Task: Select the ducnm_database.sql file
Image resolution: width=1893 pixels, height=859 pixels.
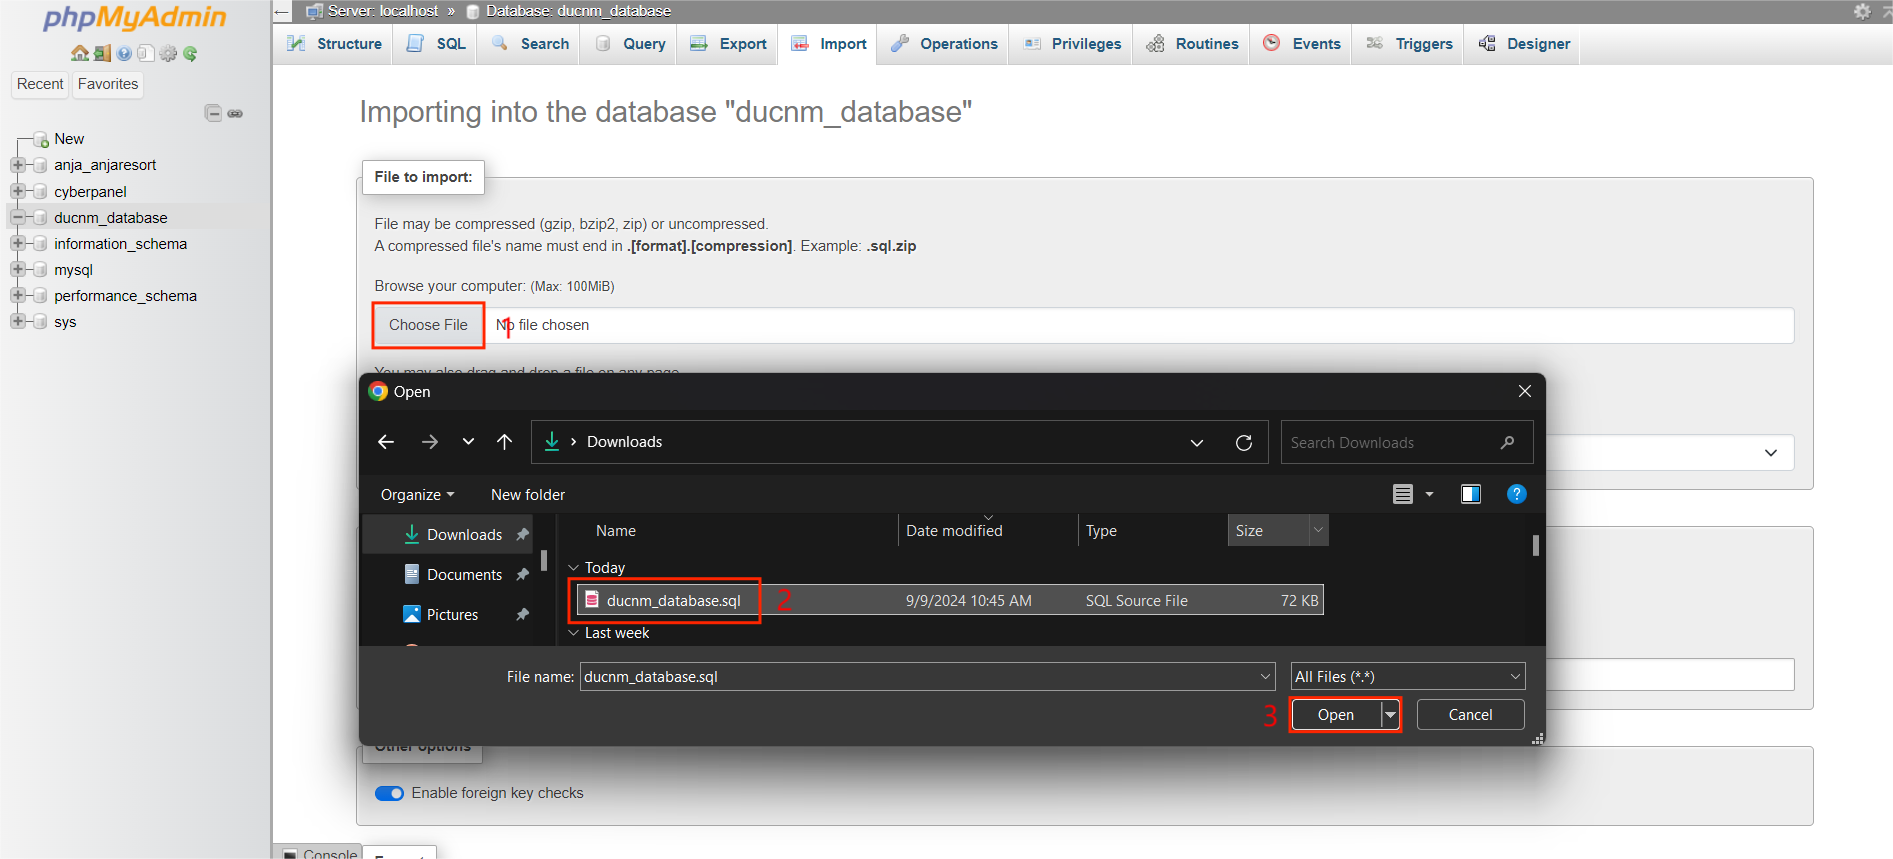Action: 673,601
